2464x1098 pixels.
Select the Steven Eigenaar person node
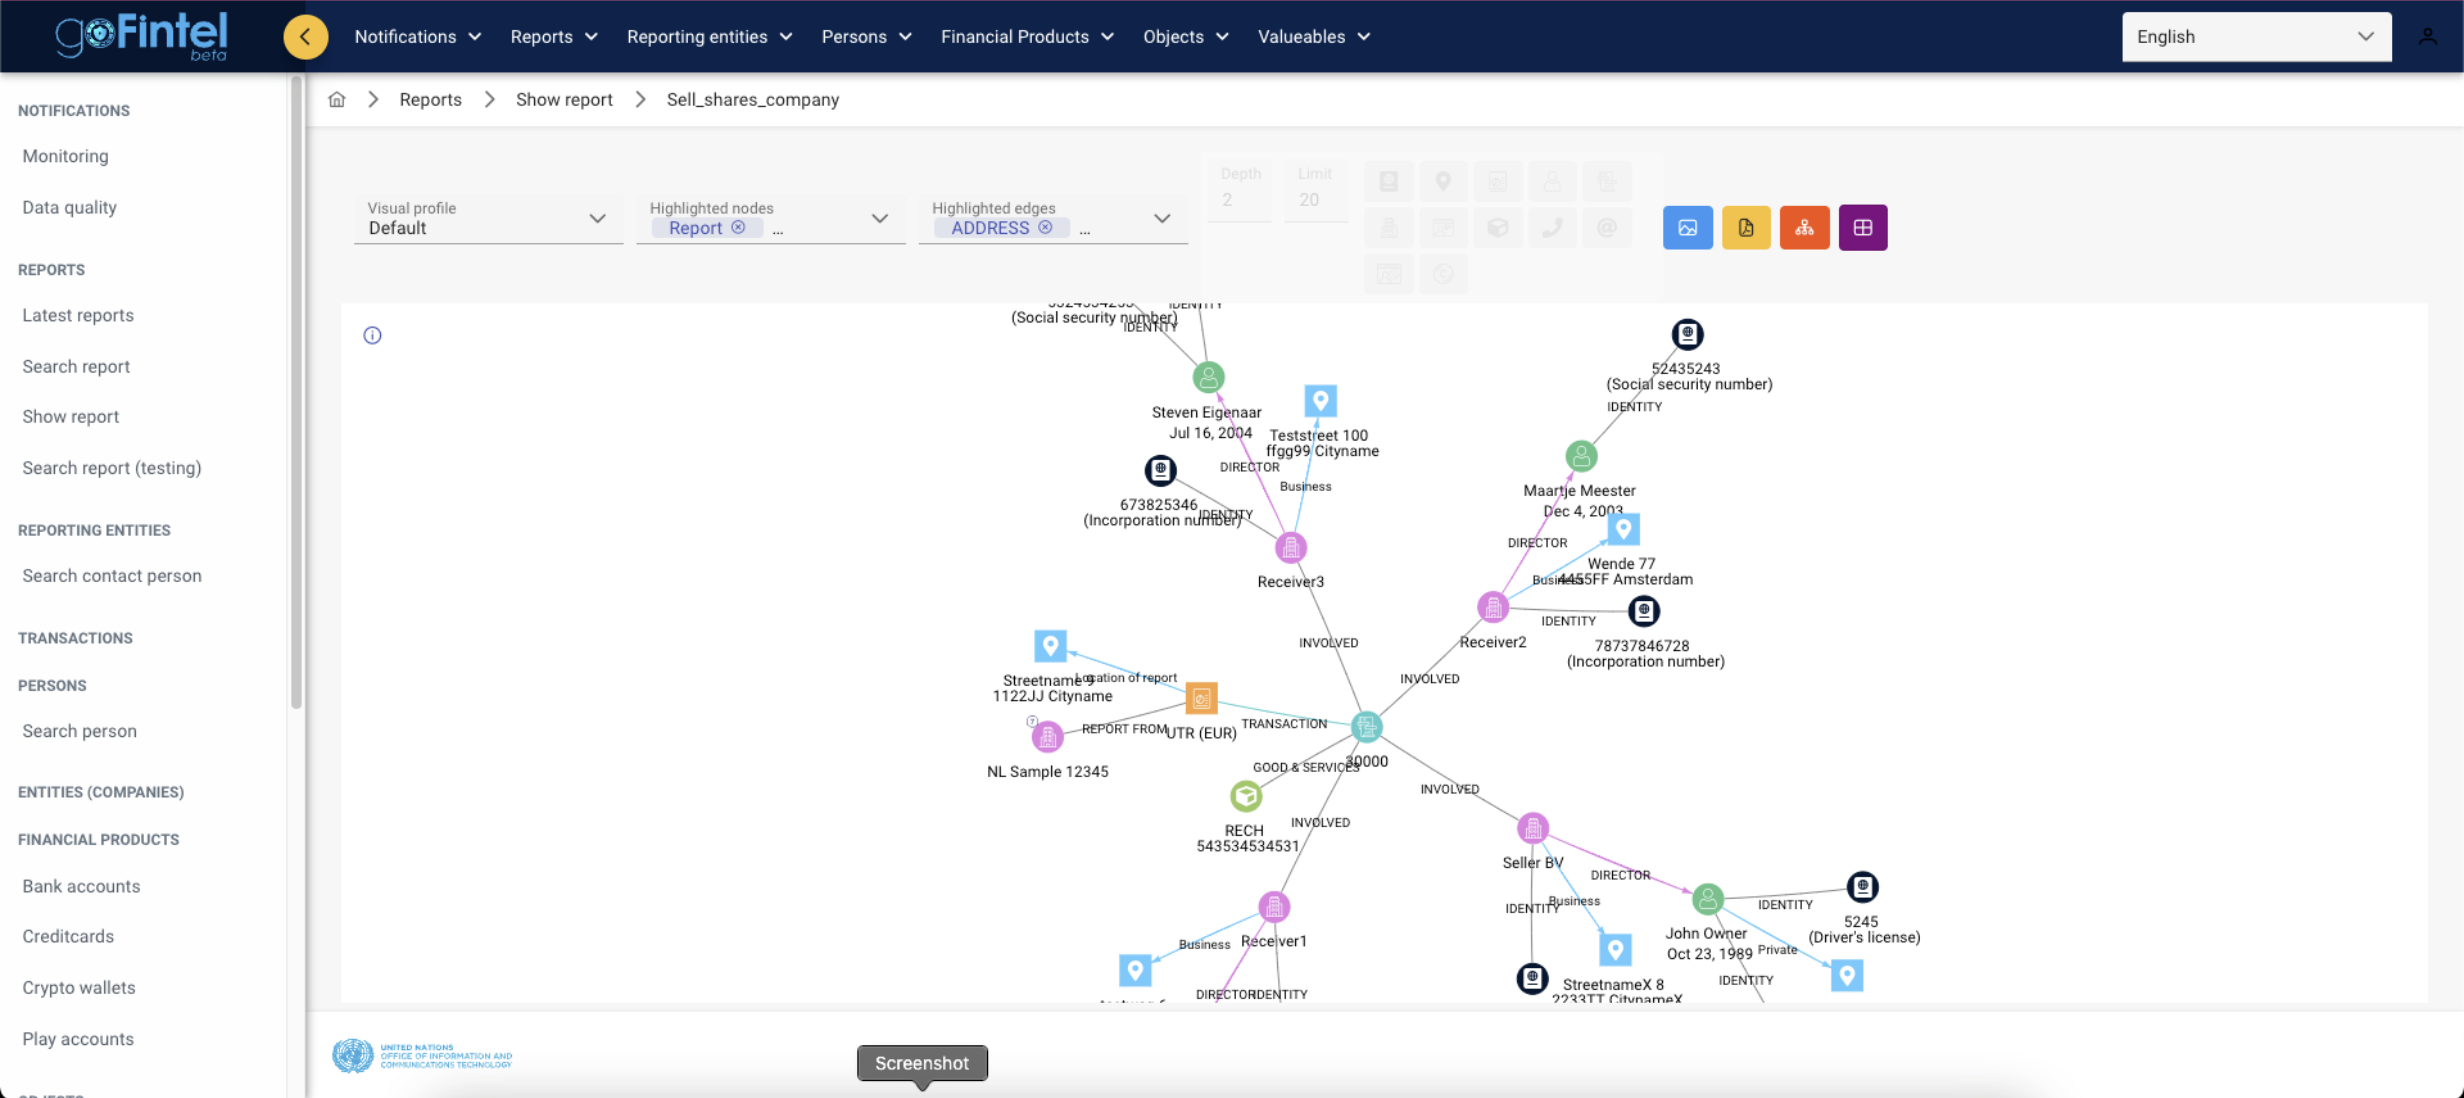coord(1208,377)
